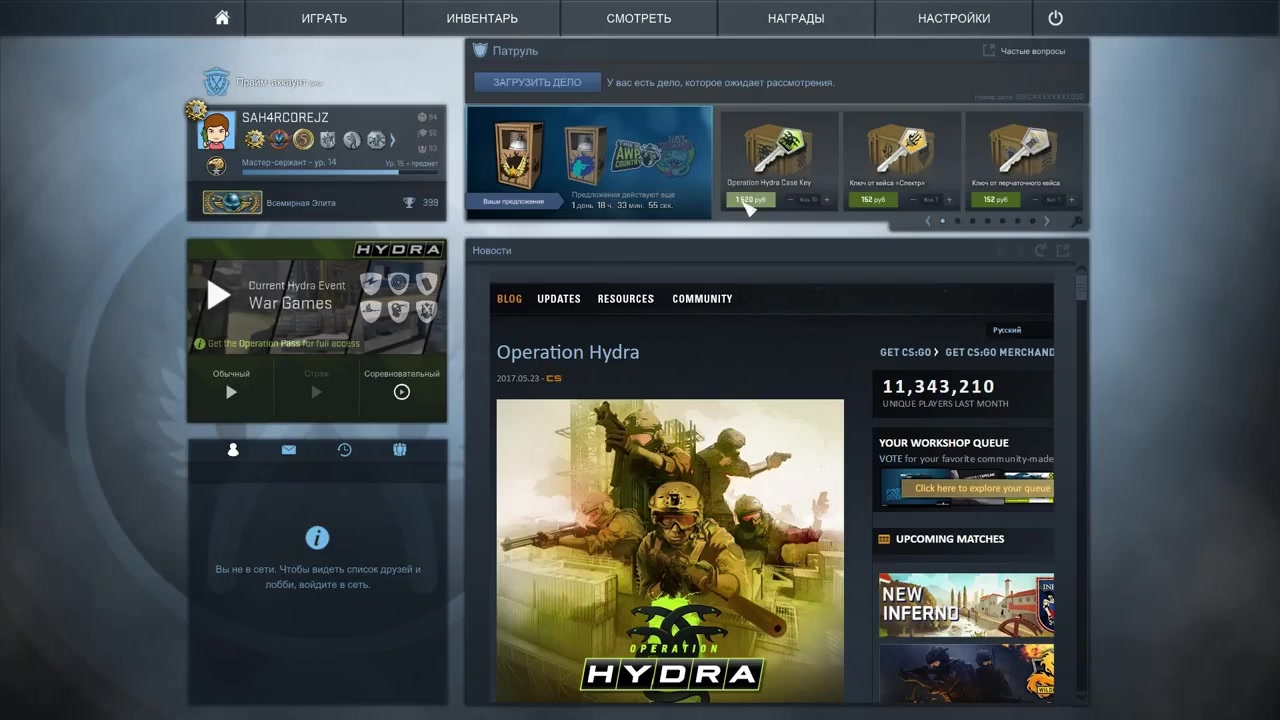The image size is (1280, 720).
Task: Click the XP progress bar
Action: point(340,173)
